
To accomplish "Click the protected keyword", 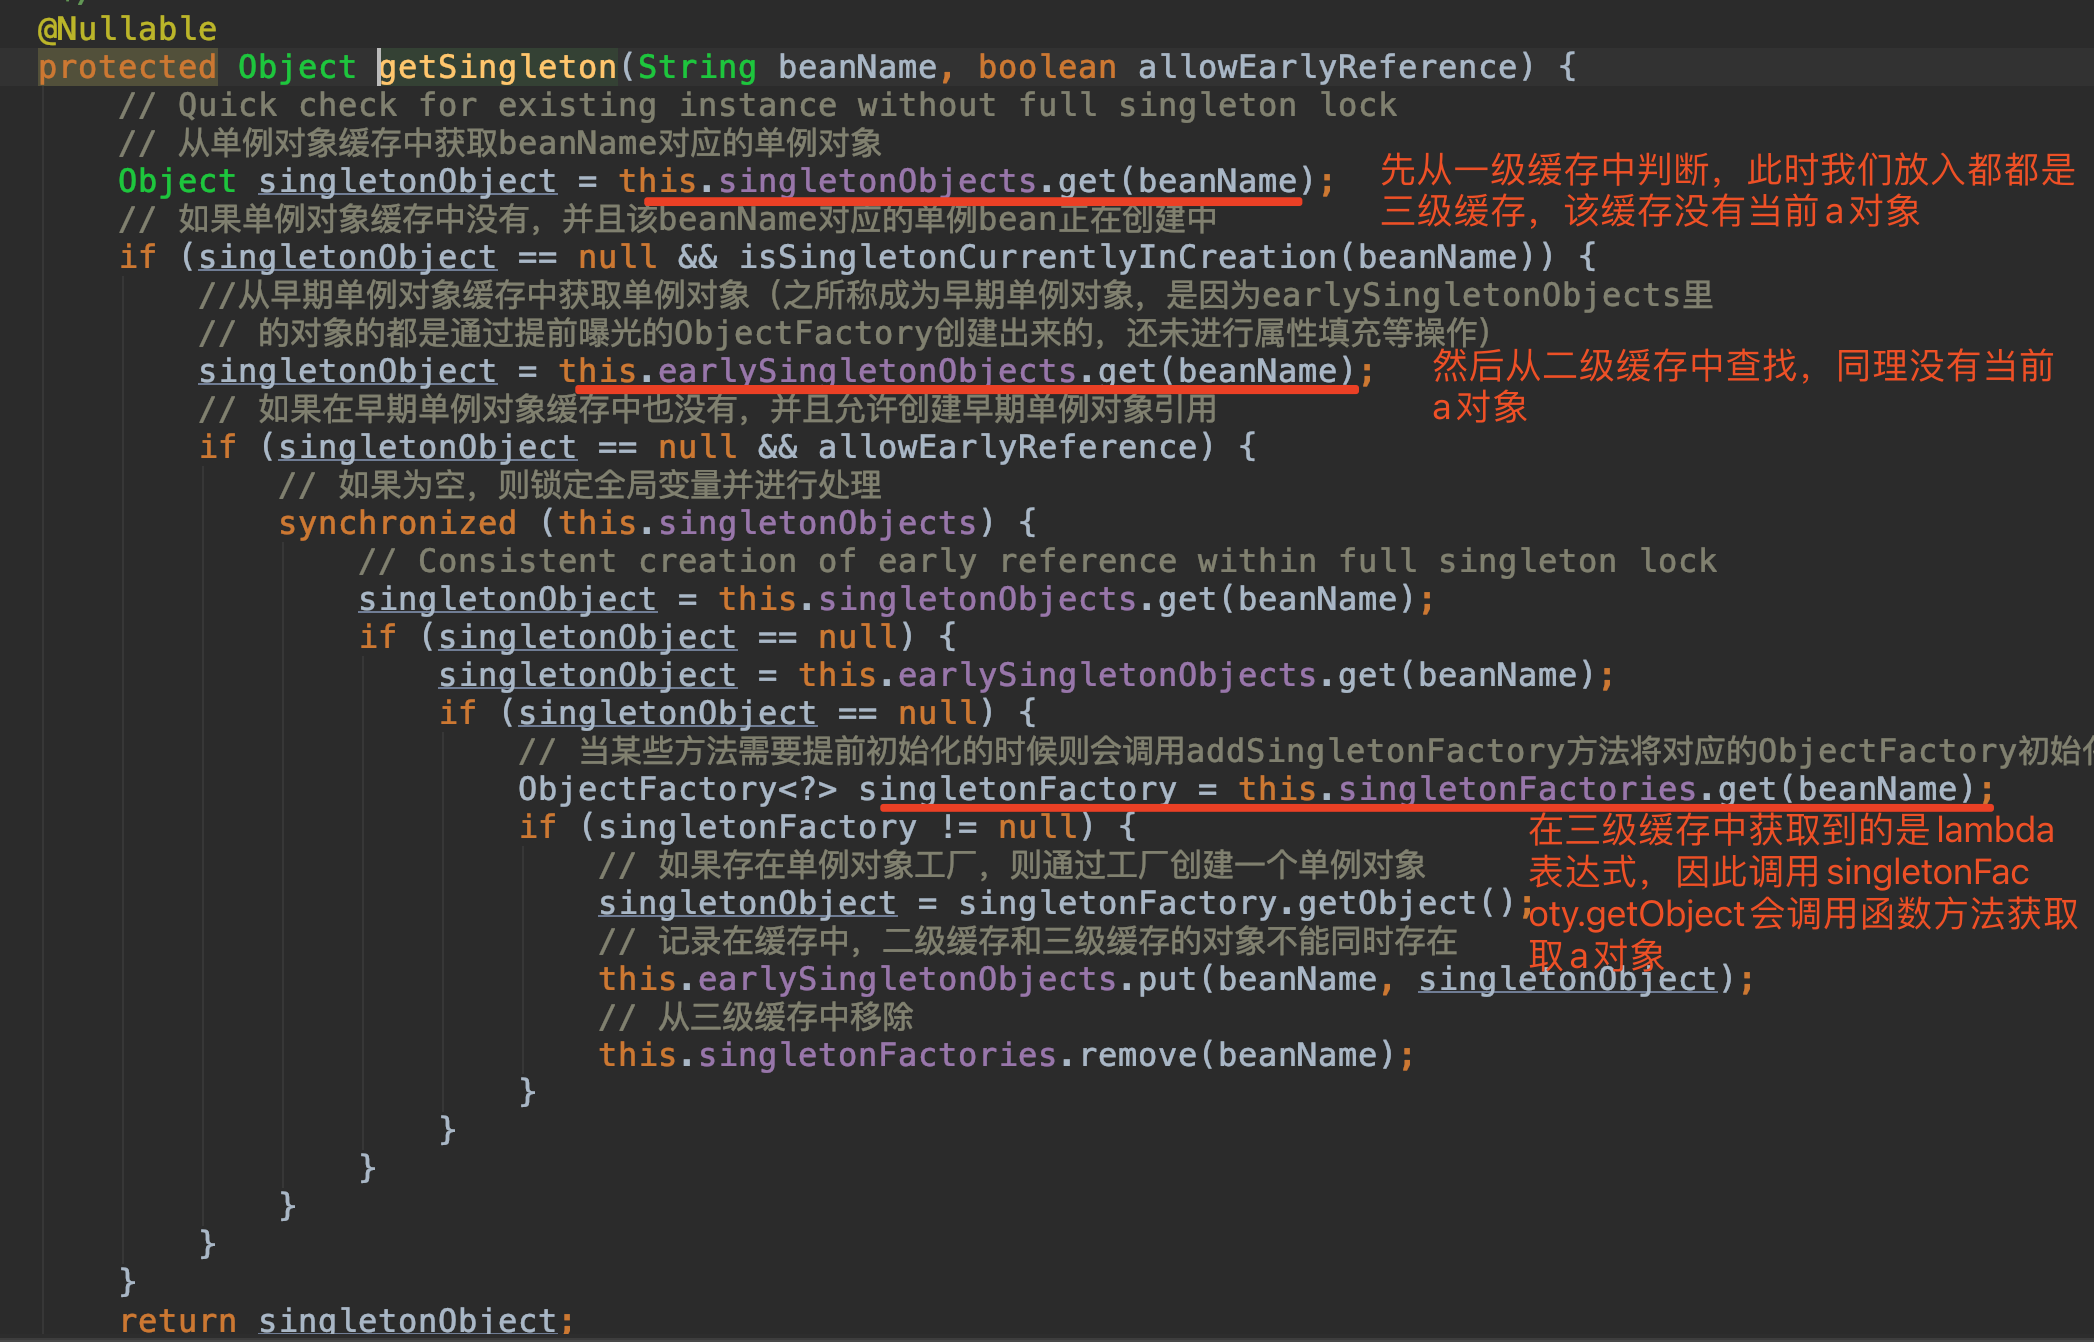I will (x=127, y=67).
